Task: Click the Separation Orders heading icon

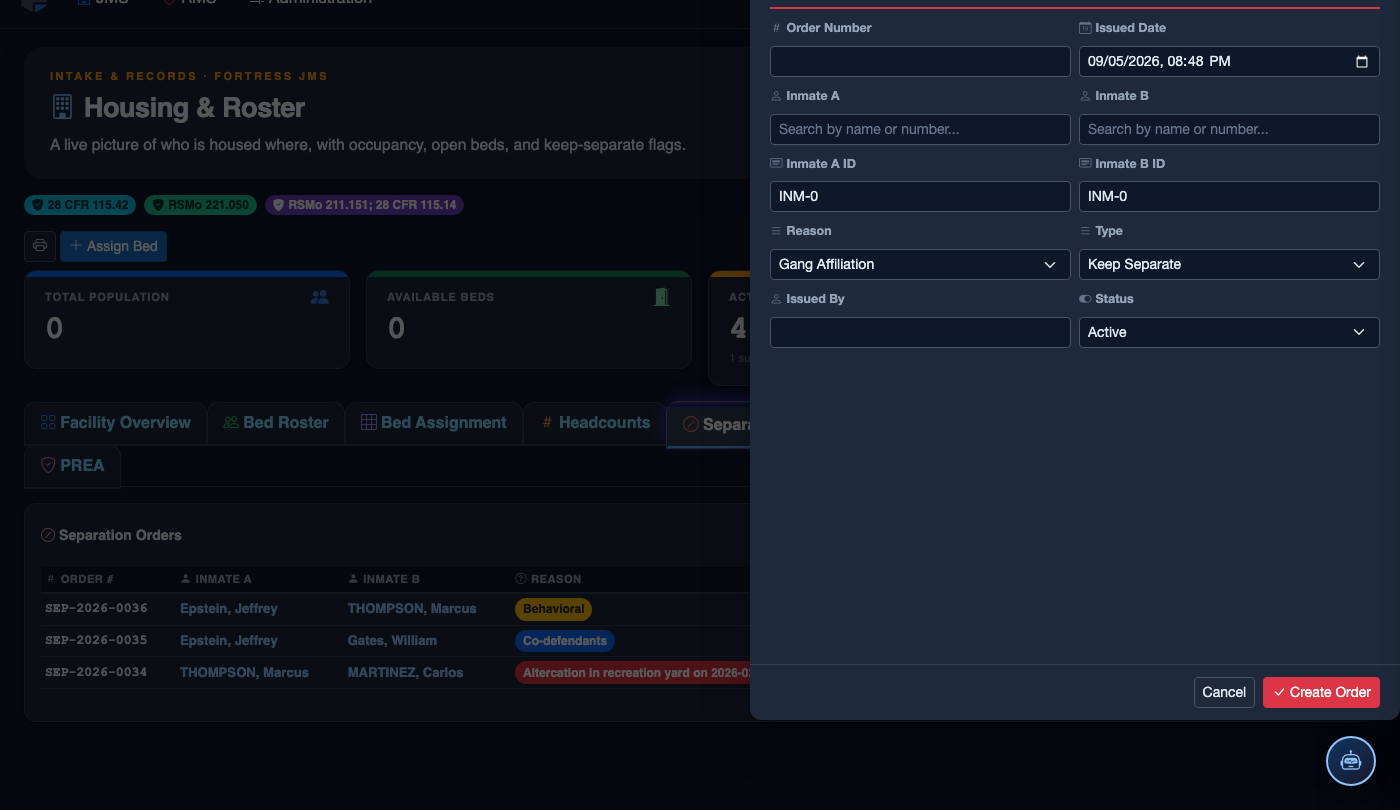Action: (x=47, y=535)
